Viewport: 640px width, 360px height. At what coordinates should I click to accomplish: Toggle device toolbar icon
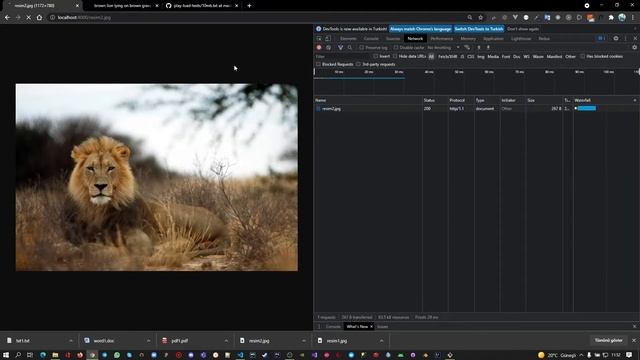click(328, 38)
